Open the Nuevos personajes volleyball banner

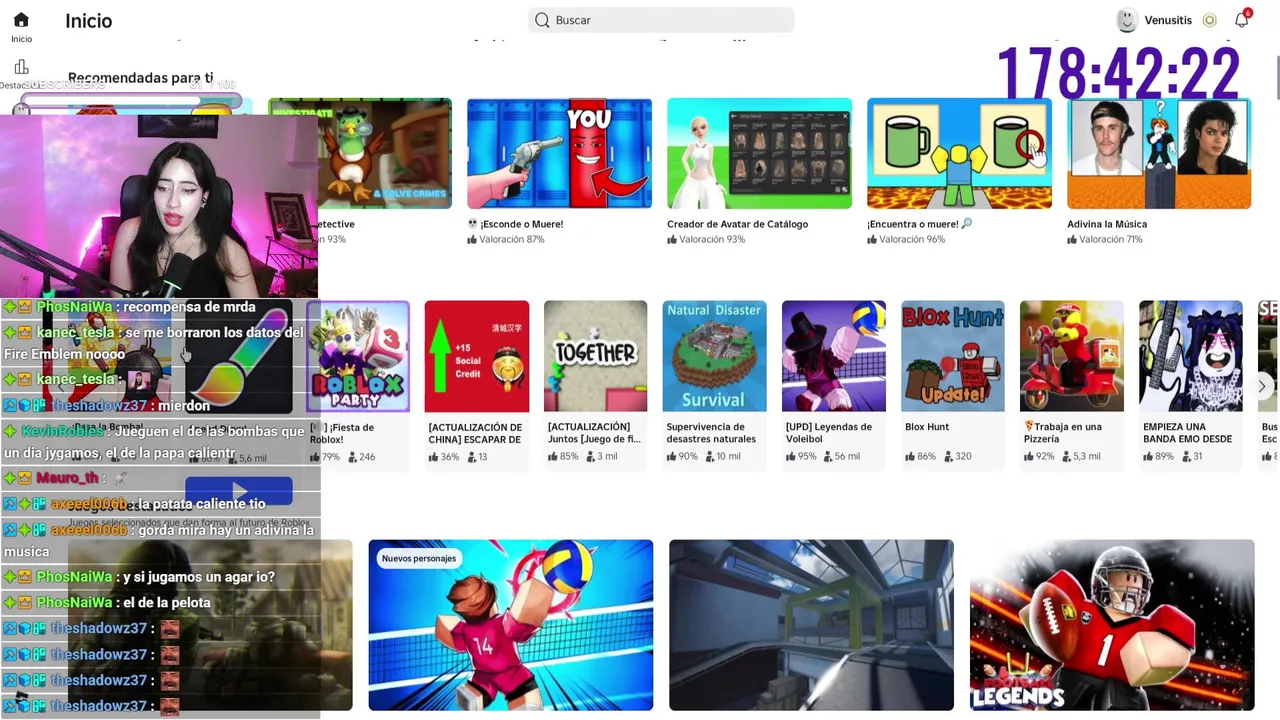(510, 625)
